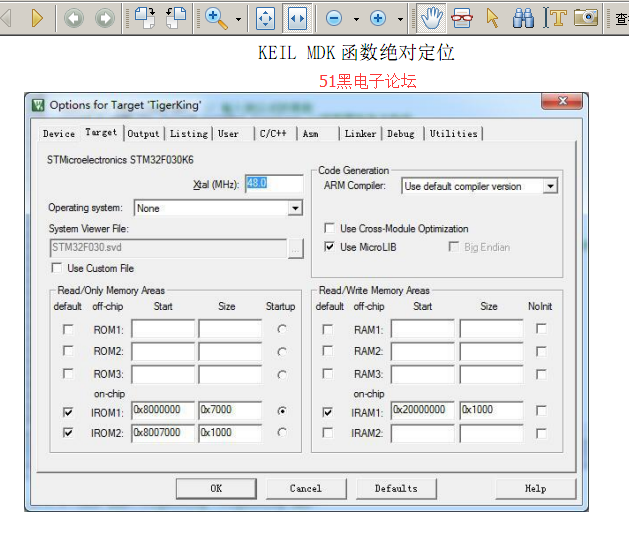Screen dimensions: 629x536
Task: Open the Debug tab
Action: pos(400,134)
